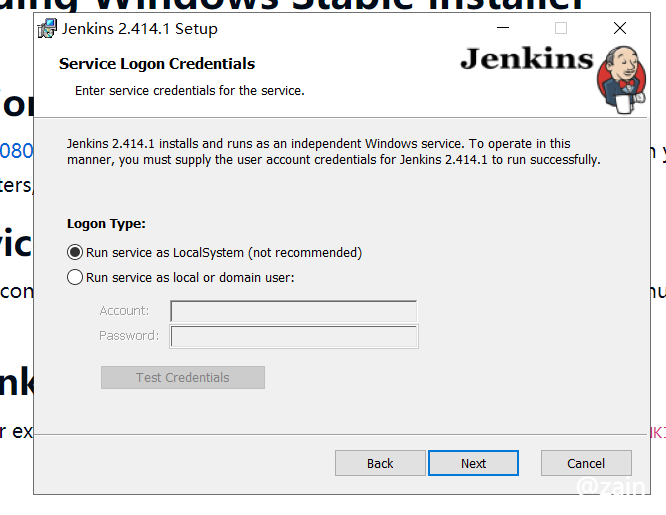
Task: Proceed with the Next button
Action: pyautogui.click(x=473, y=463)
